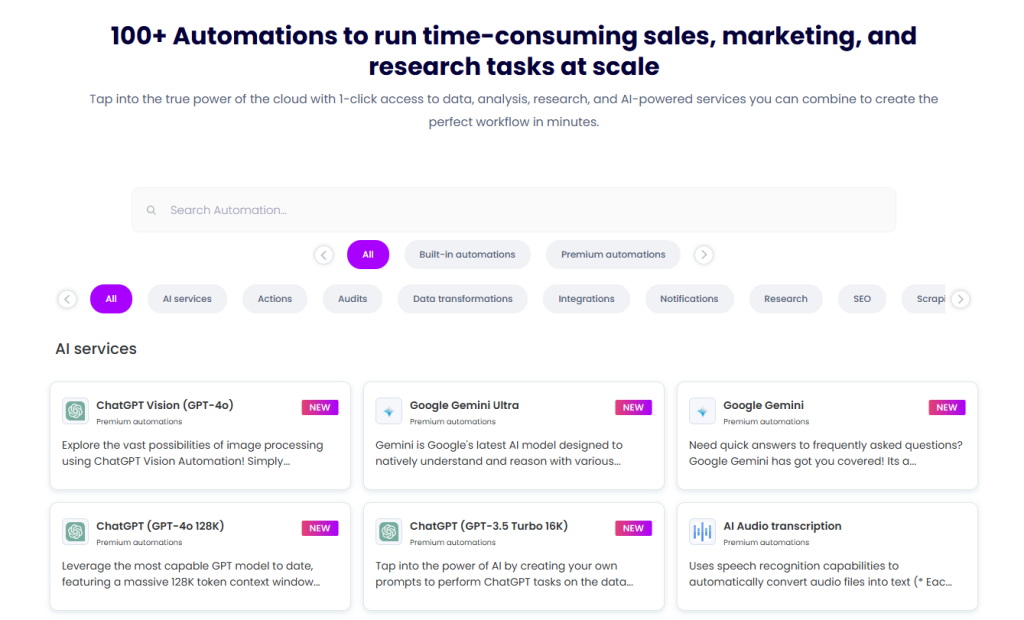This screenshot has width=1024, height=620.
Task: Select the Premium automations filter
Action: tap(613, 255)
